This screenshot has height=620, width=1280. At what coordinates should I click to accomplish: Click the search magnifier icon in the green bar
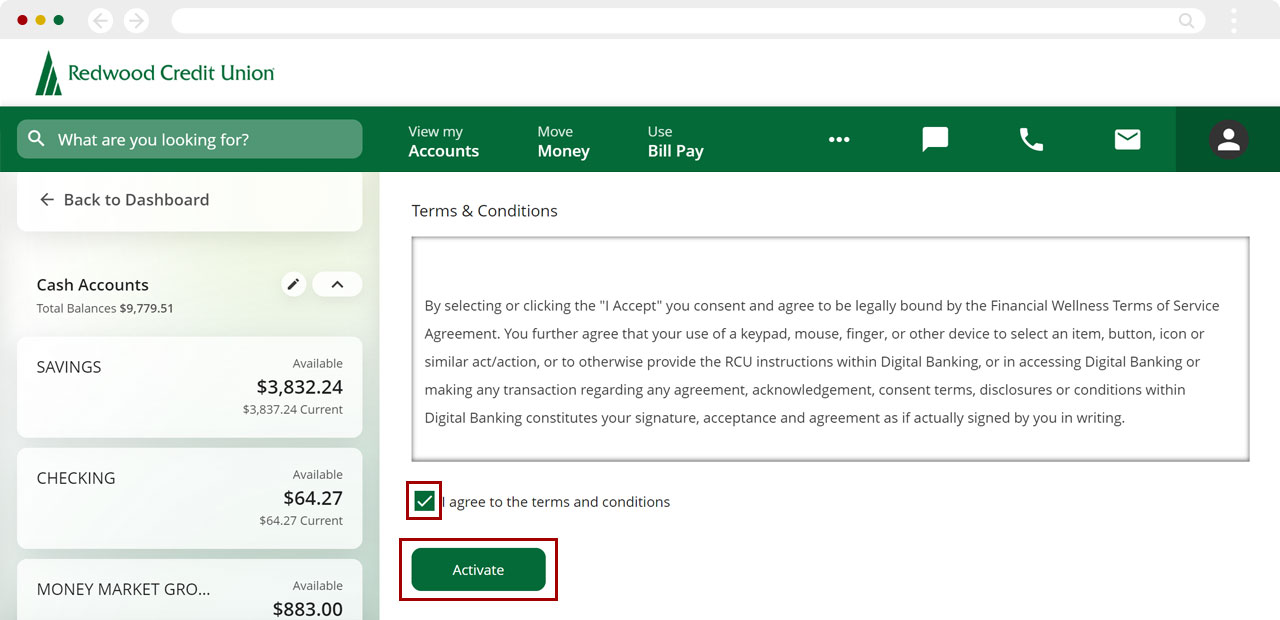[37, 139]
